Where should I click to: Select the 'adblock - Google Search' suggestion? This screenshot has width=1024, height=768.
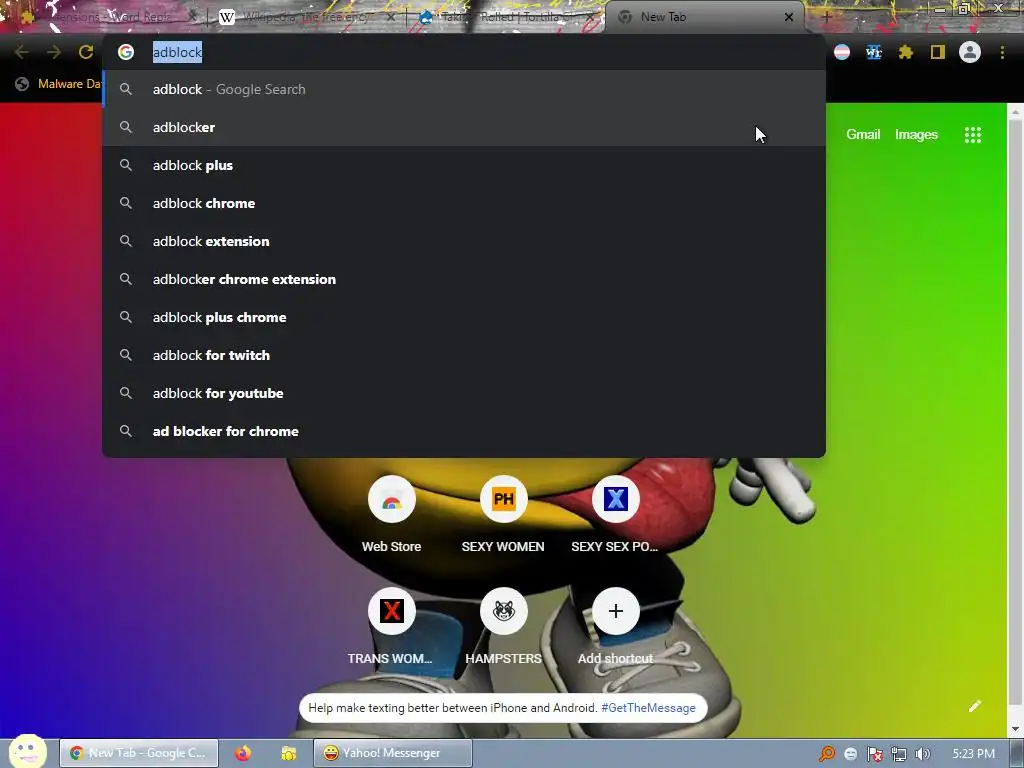coord(464,89)
